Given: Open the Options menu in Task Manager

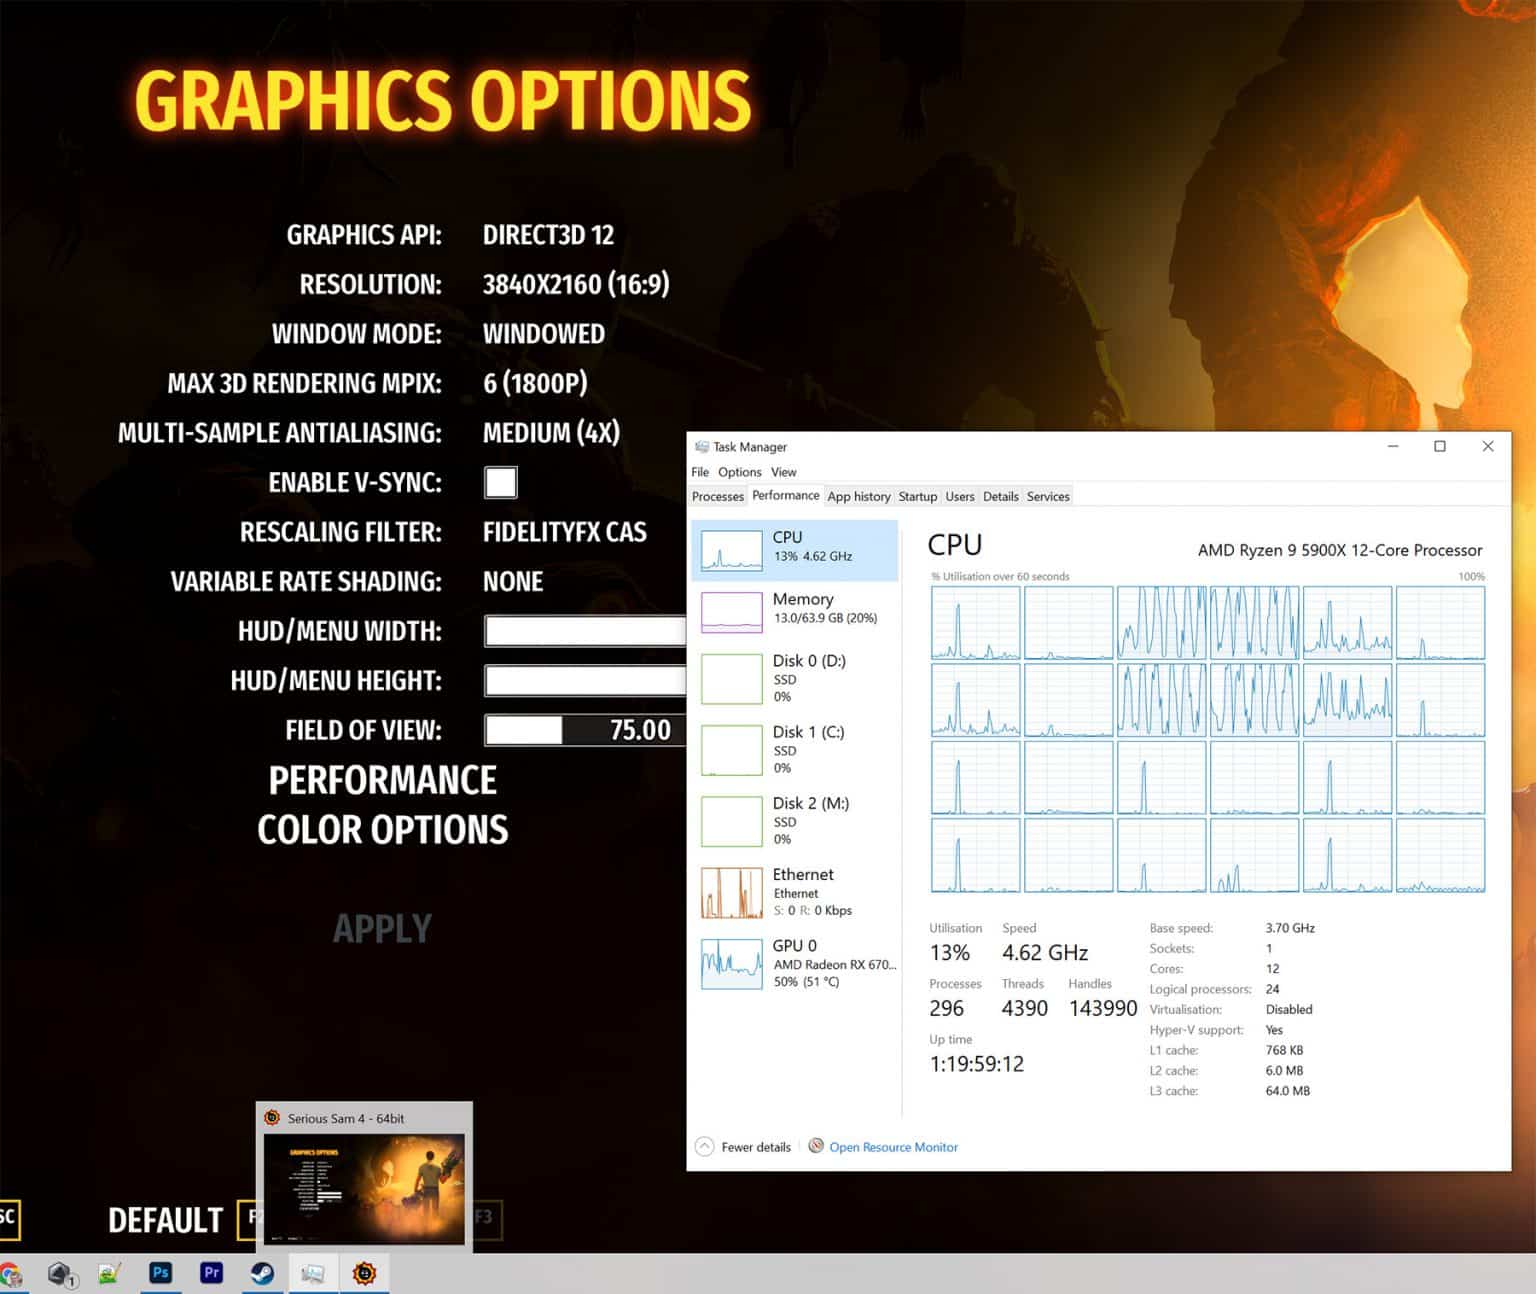Looking at the screenshot, I should (739, 471).
